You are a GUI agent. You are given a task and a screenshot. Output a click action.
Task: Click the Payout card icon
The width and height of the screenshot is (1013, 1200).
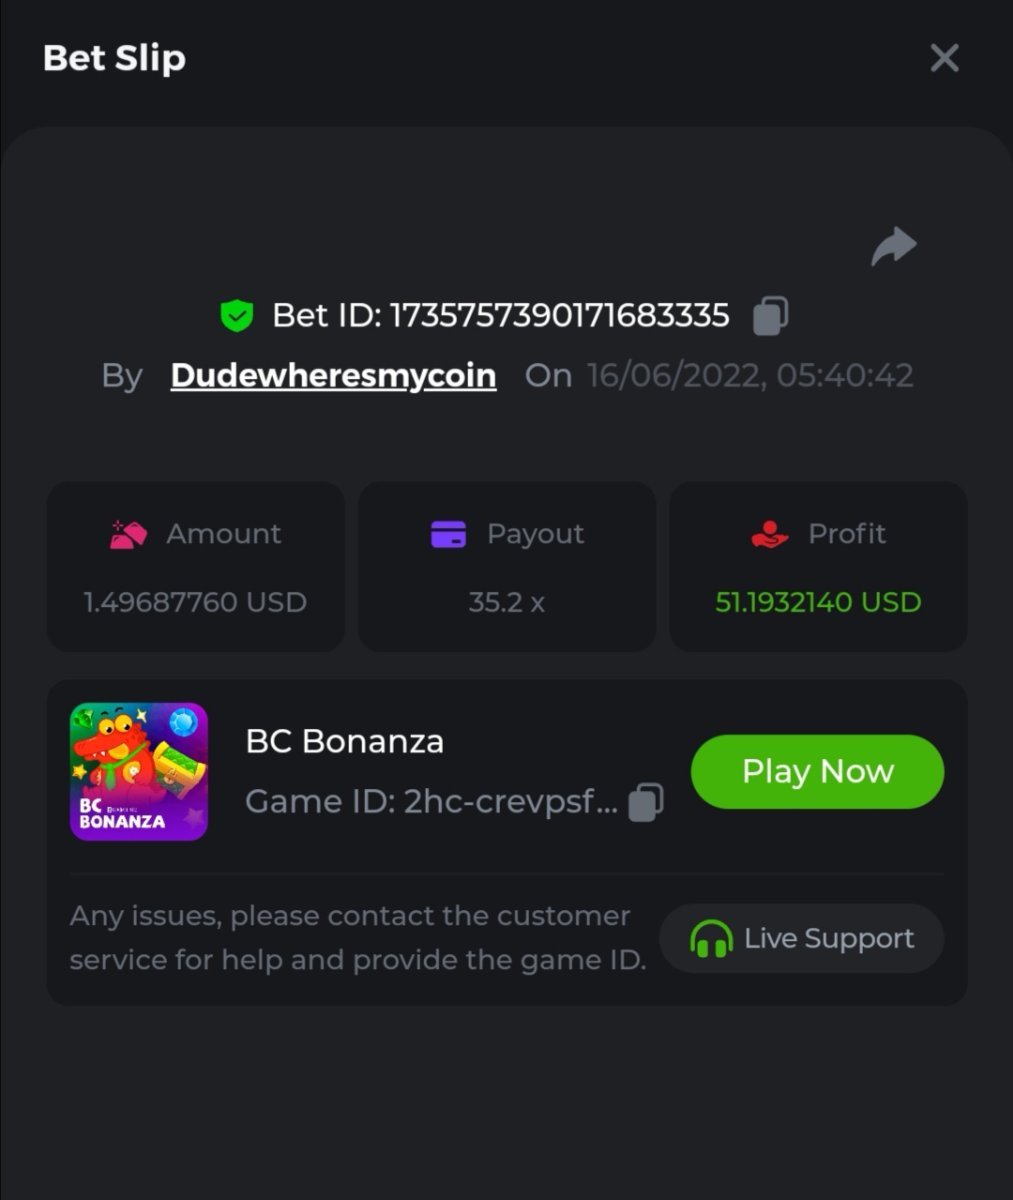pyautogui.click(x=449, y=534)
